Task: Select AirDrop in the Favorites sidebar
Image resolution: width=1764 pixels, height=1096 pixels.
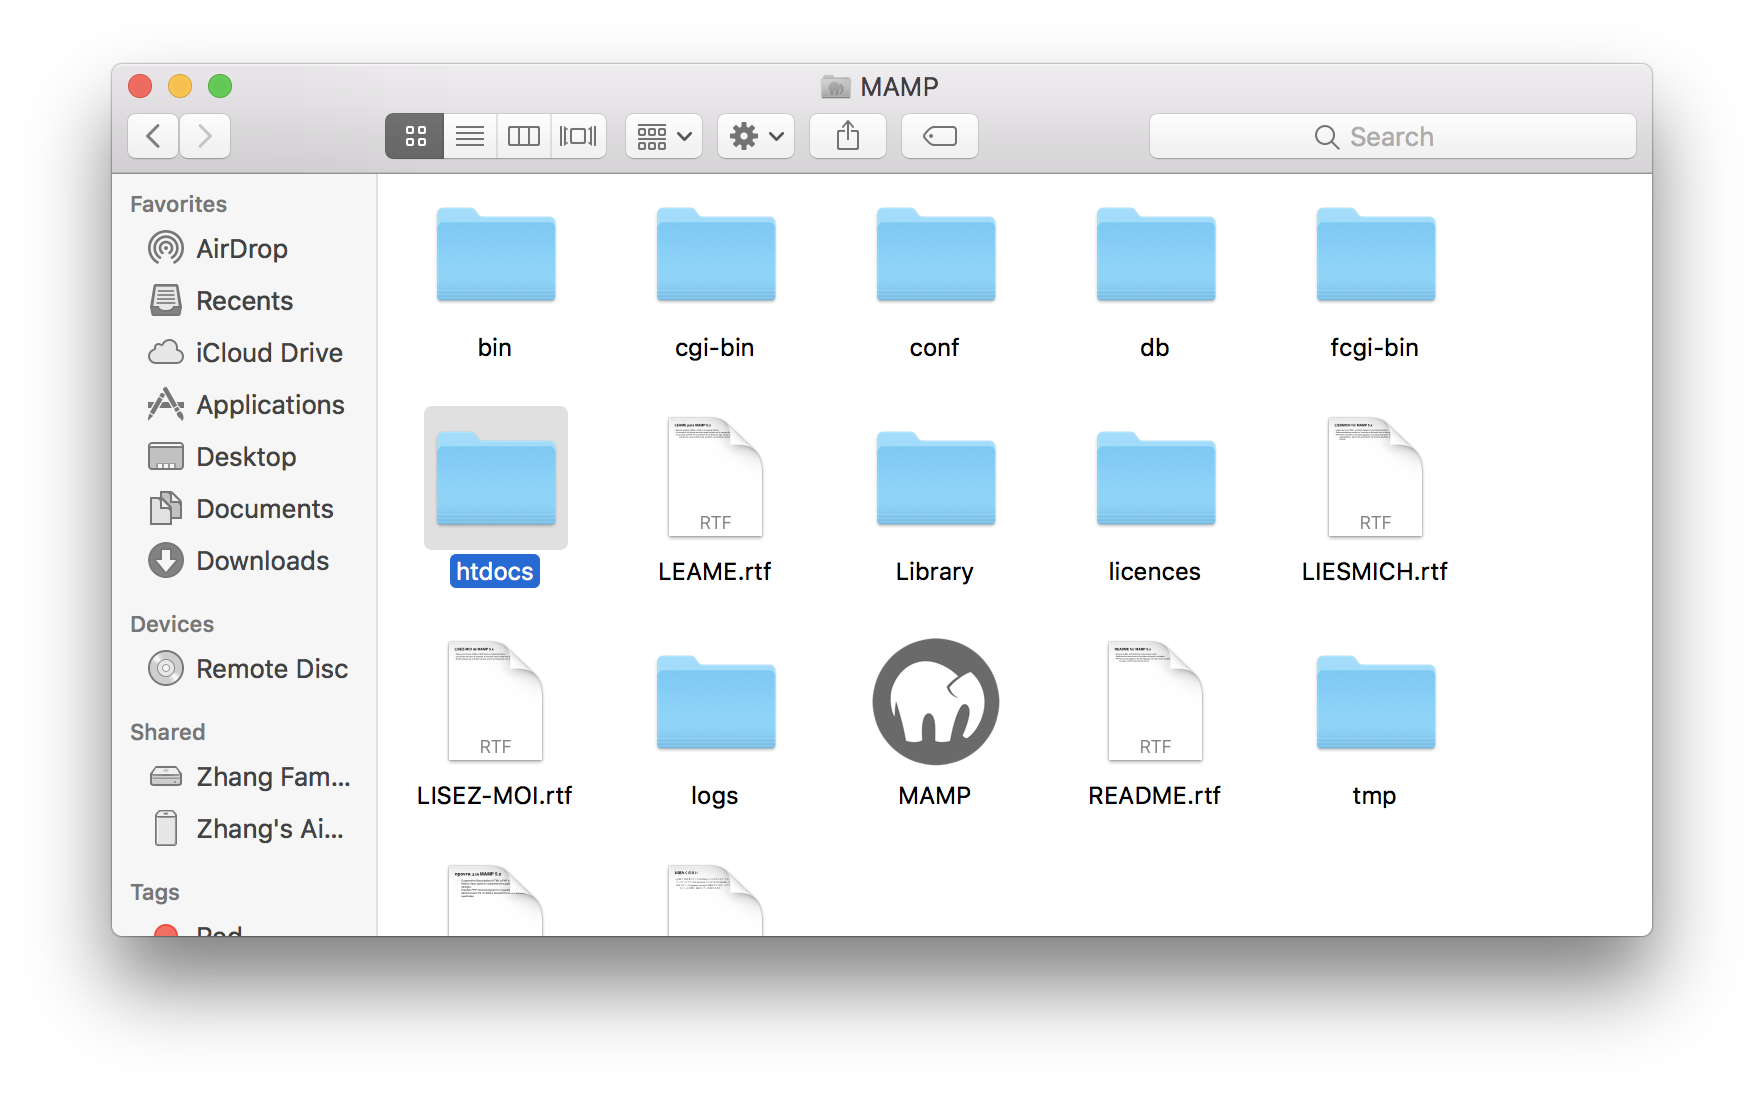Action: pyautogui.click(x=241, y=249)
